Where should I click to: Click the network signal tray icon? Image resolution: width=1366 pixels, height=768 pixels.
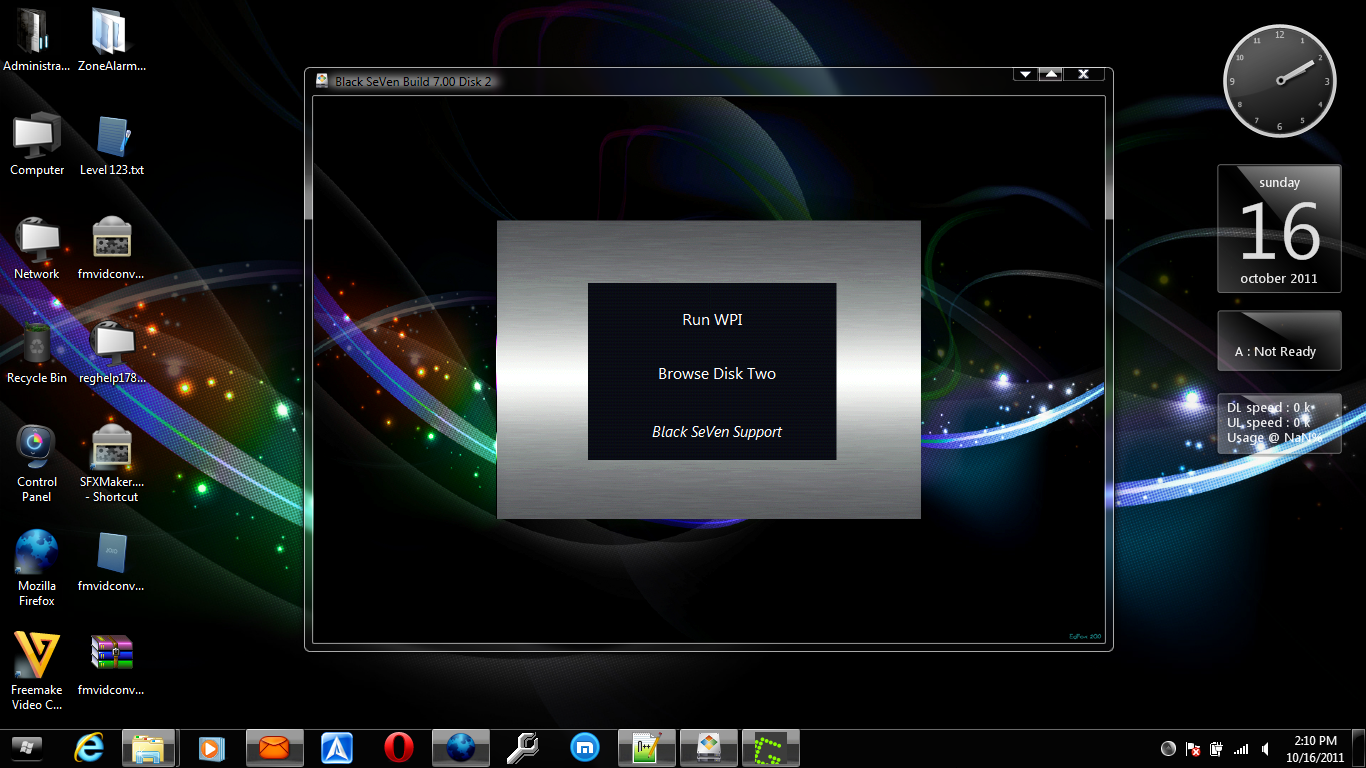pos(1241,749)
